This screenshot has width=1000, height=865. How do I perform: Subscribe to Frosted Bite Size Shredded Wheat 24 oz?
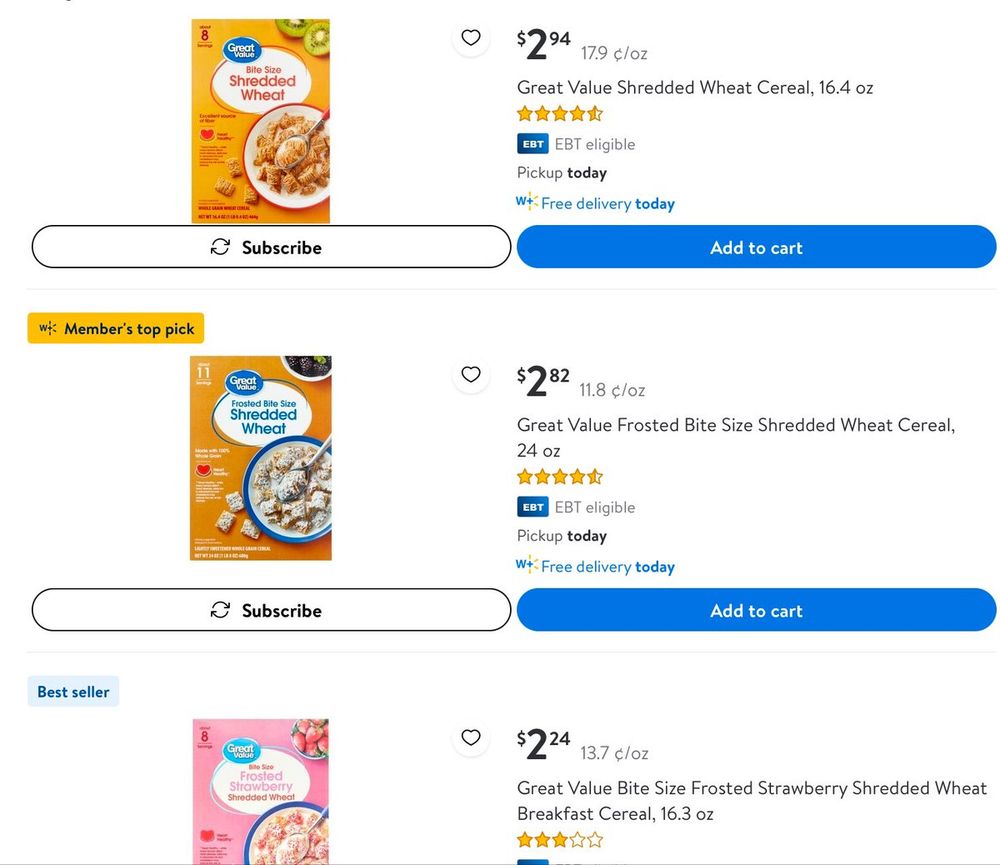271,610
